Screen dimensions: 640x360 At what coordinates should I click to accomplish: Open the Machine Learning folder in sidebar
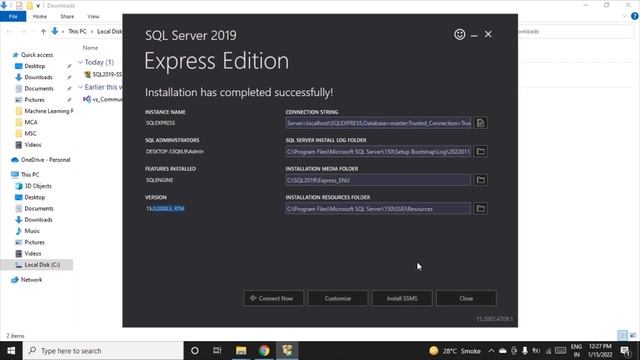click(x=49, y=111)
